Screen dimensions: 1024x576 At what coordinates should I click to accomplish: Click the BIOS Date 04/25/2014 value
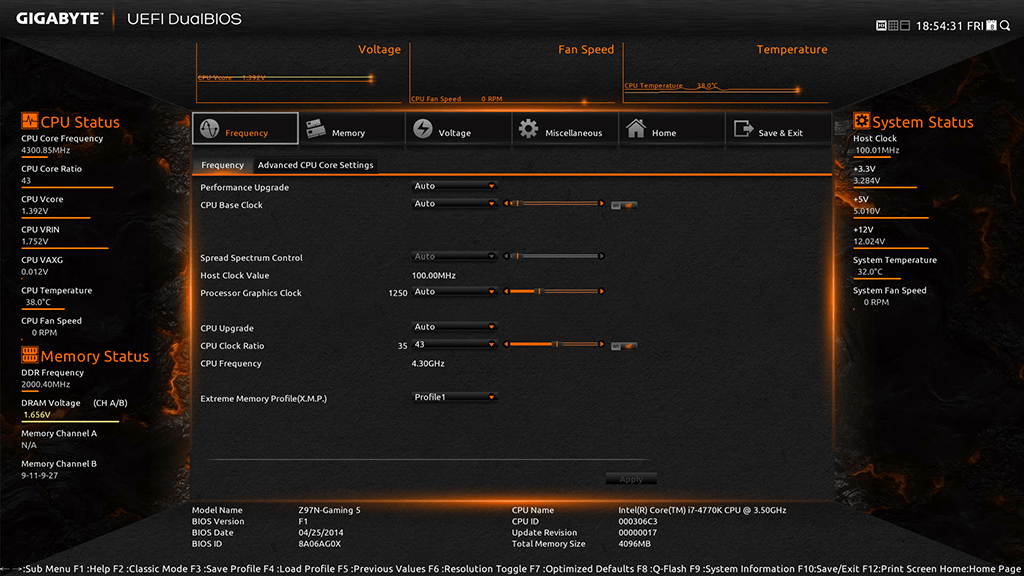[x=321, y=532]
